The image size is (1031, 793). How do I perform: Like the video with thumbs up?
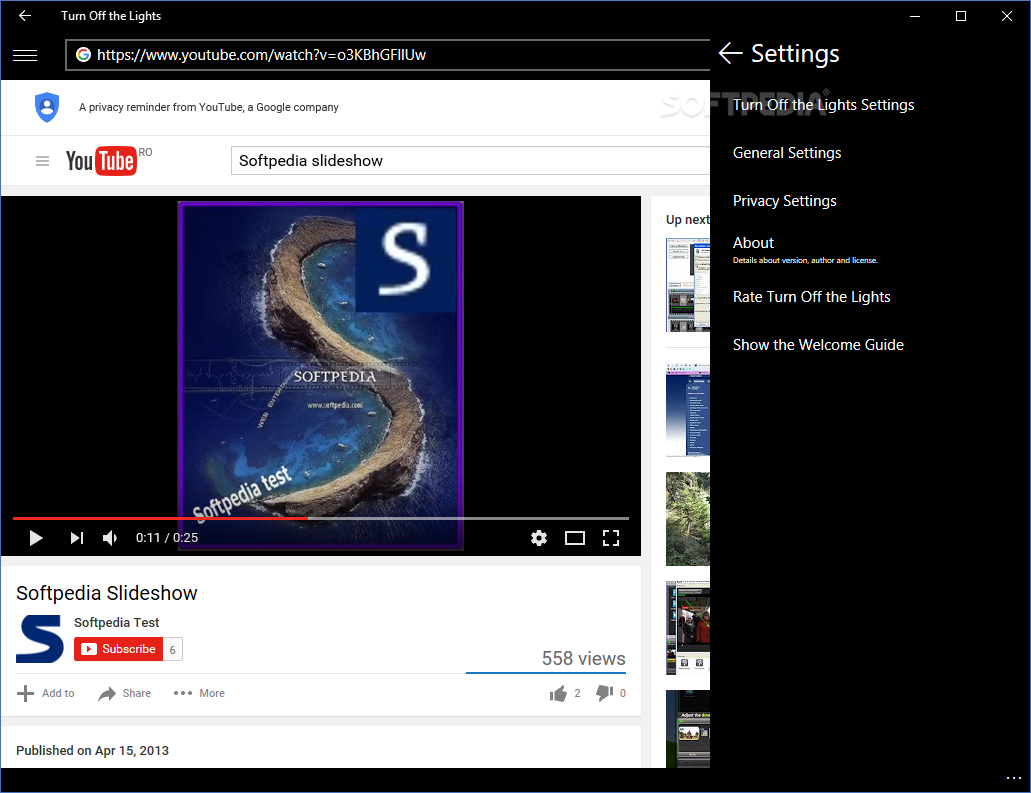coord(558,694)
